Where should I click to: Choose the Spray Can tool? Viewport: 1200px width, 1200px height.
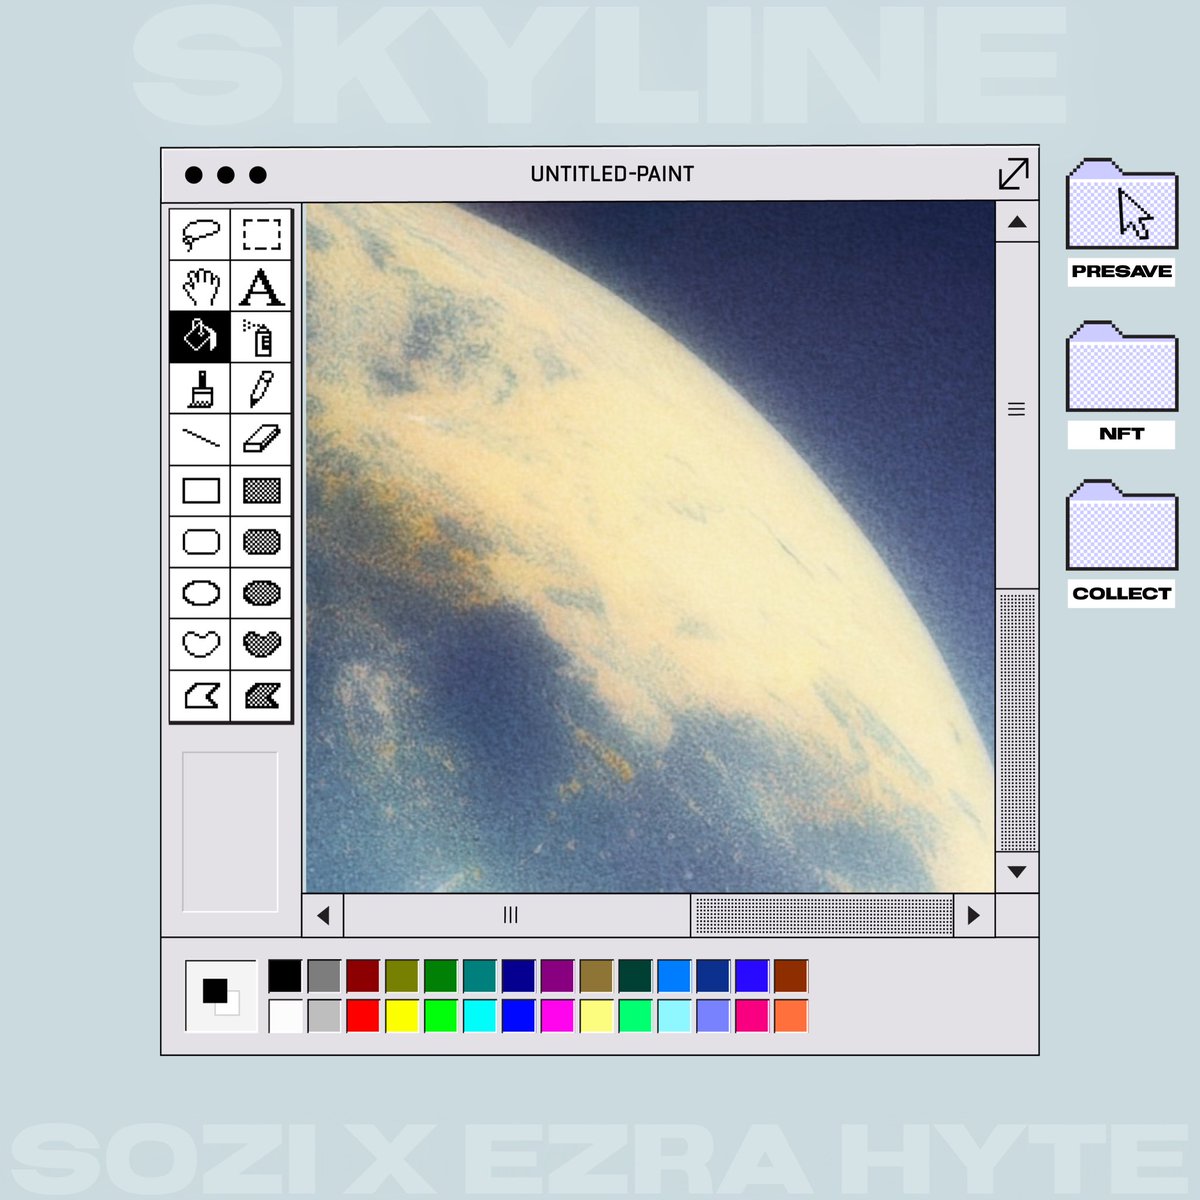(261, 337)
